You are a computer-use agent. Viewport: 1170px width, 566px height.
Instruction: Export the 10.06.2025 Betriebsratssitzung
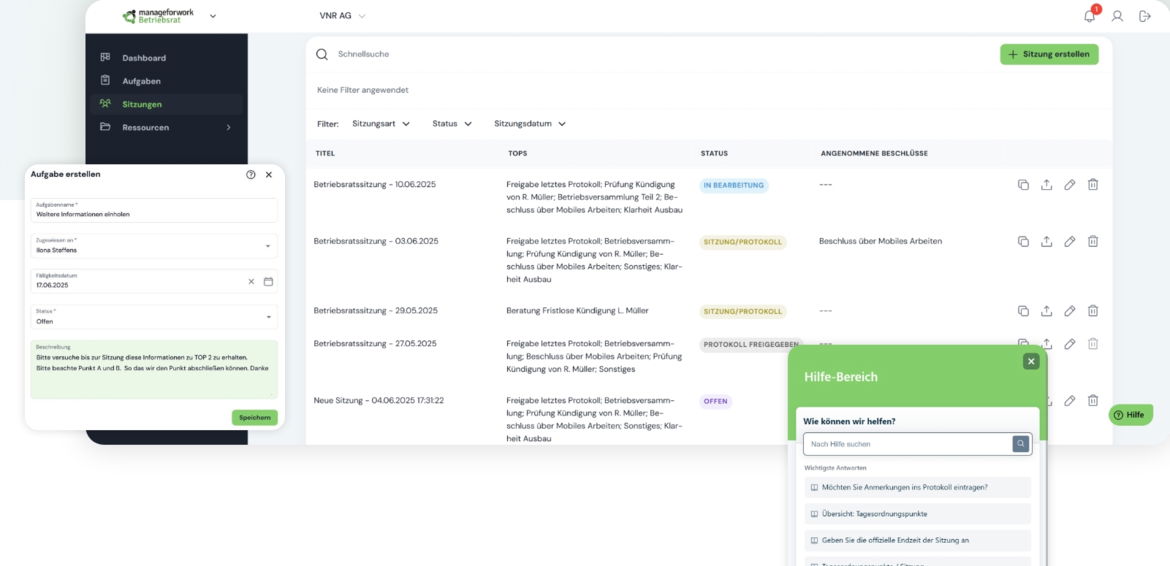pos(1046,185)
